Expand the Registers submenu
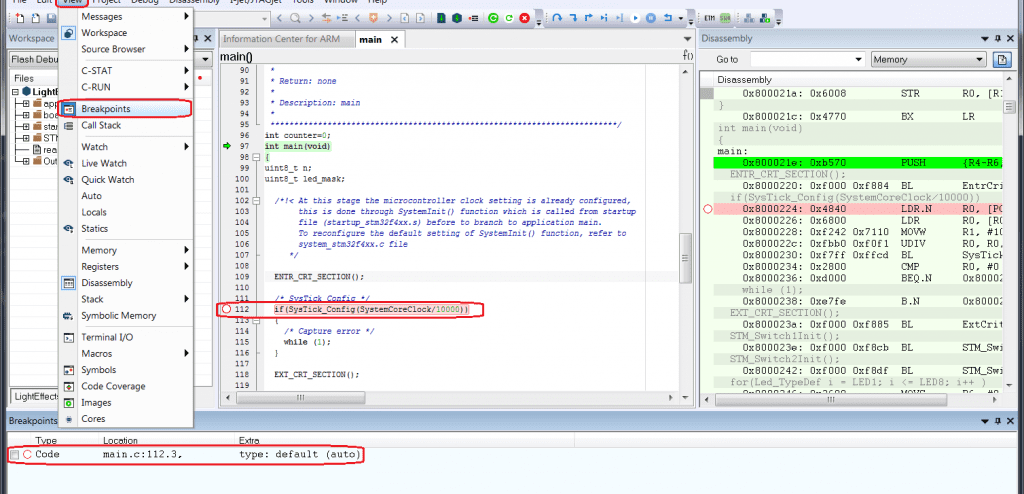 click(125, 267)
